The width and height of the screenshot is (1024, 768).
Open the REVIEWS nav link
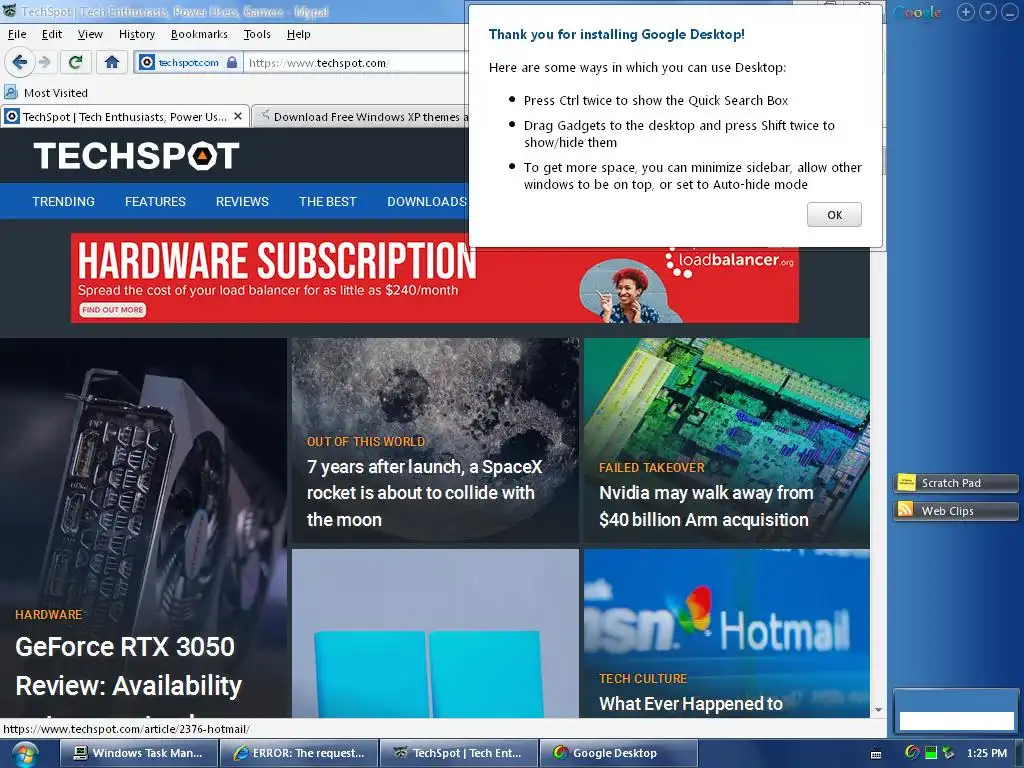tap(242, 201)
